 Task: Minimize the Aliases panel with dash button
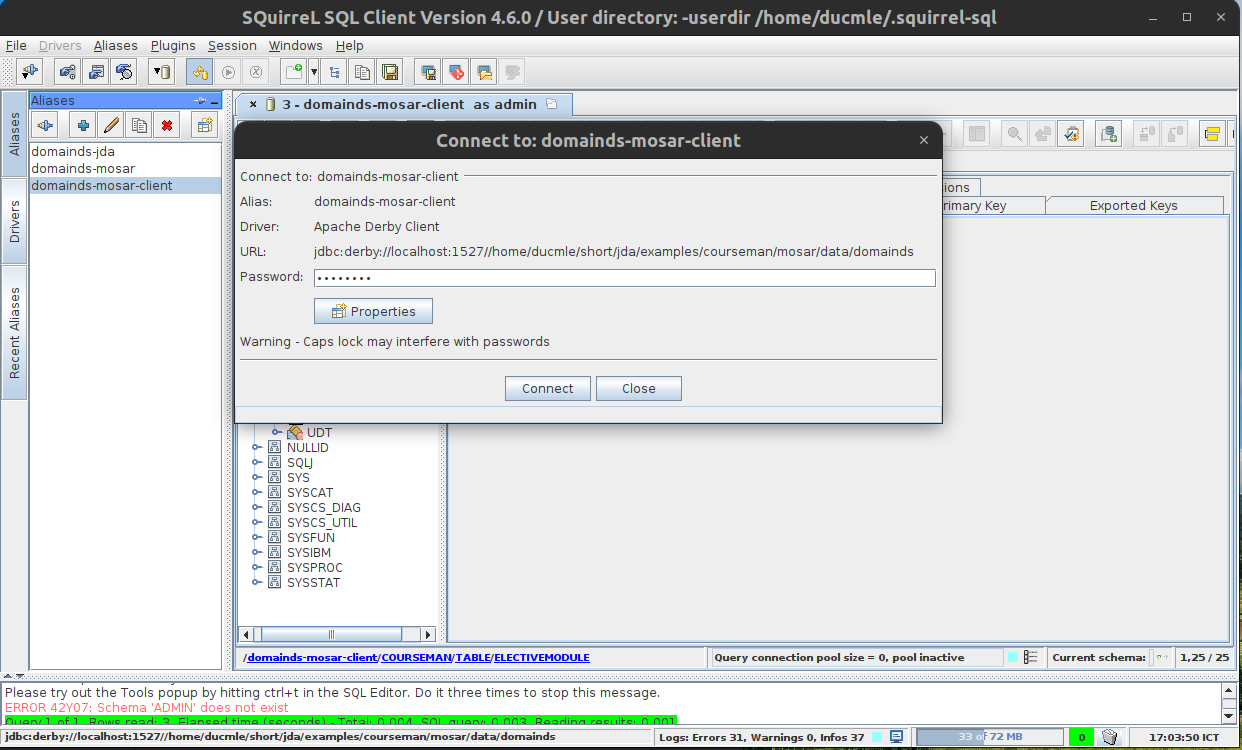[214, 101]
